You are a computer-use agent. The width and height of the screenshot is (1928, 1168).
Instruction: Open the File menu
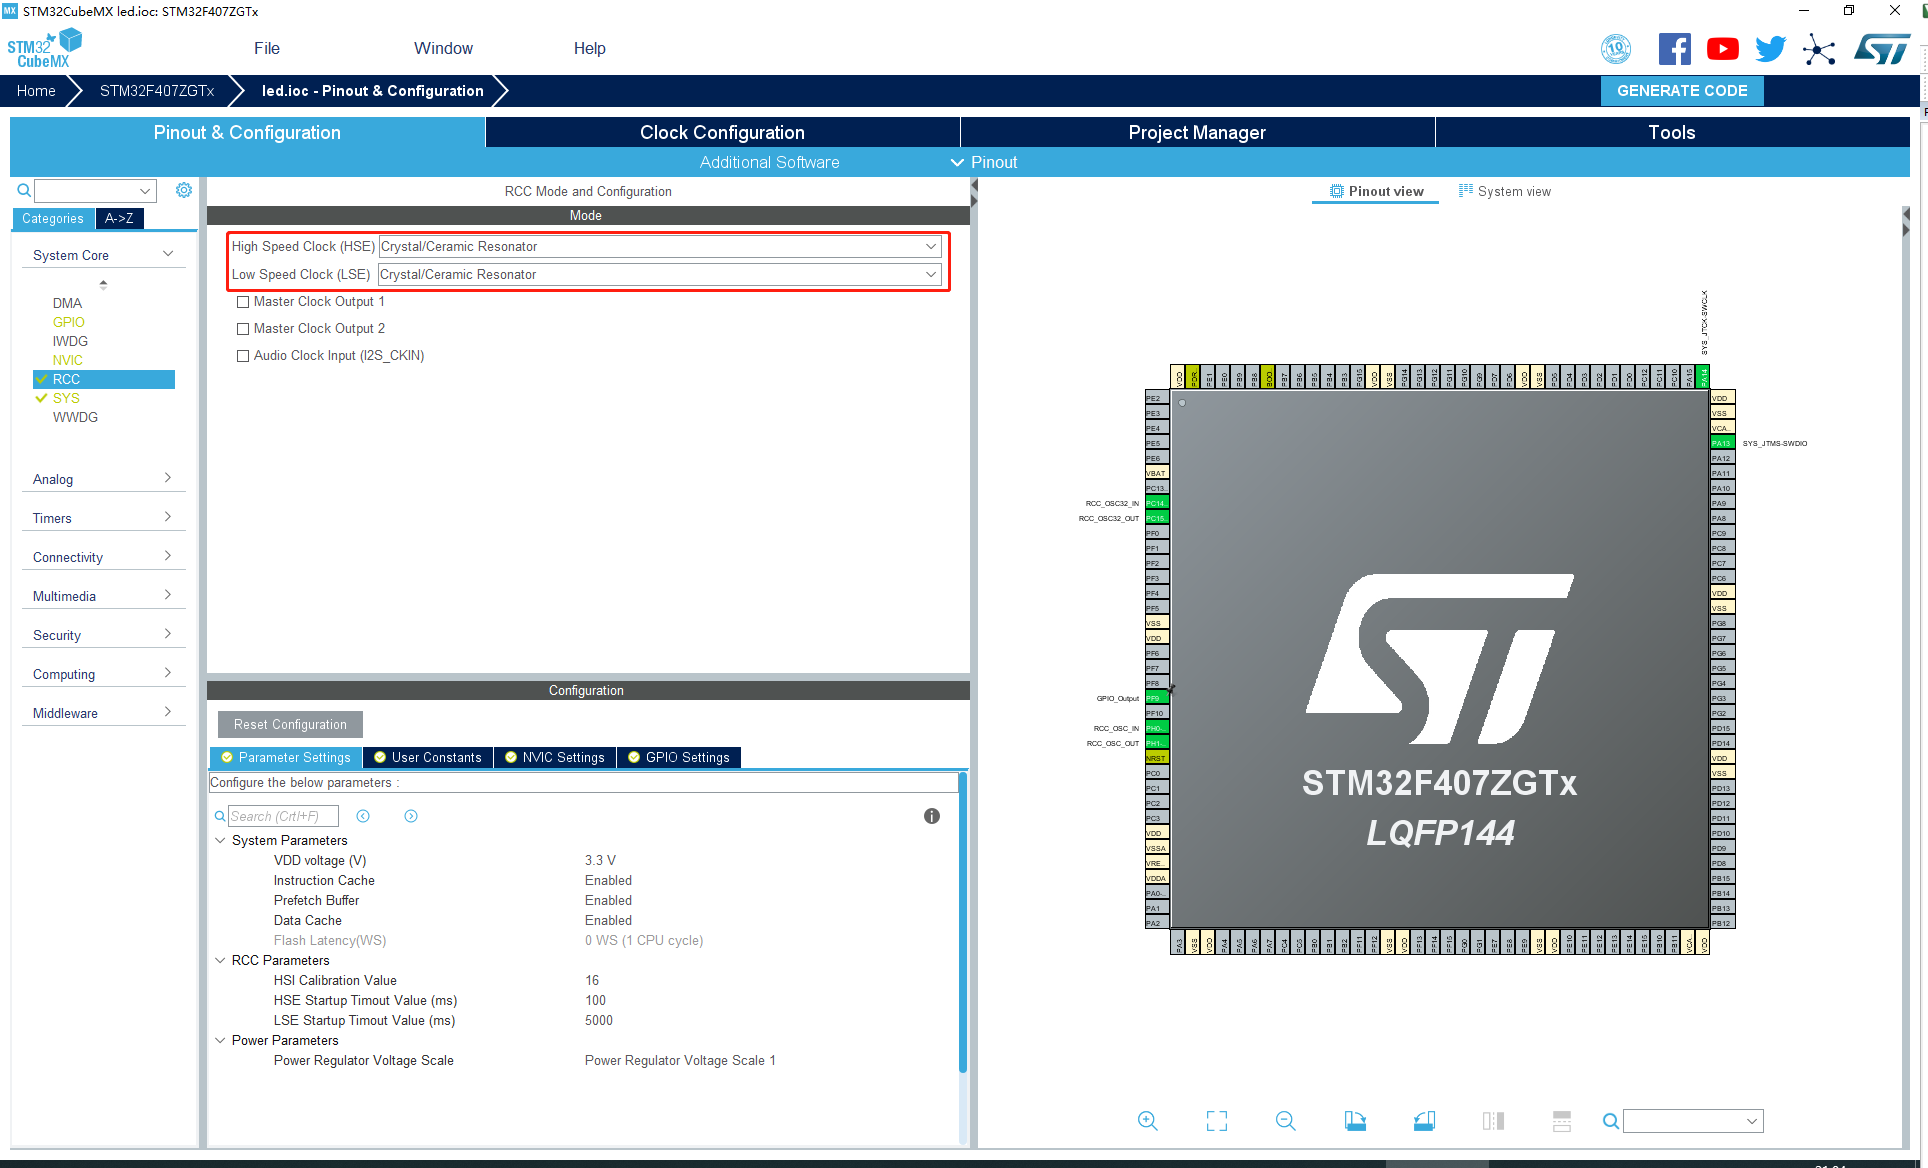267,48
